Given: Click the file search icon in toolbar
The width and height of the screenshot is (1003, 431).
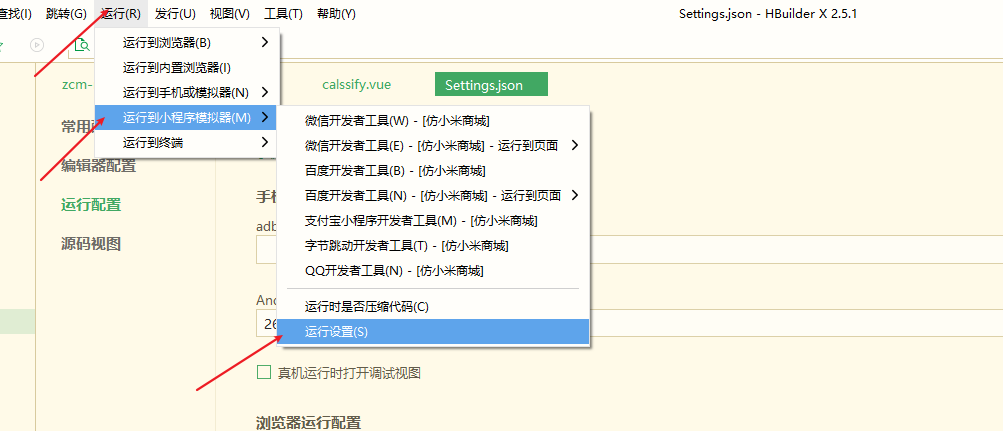Looking at the screenshot, I should (83, 45).
